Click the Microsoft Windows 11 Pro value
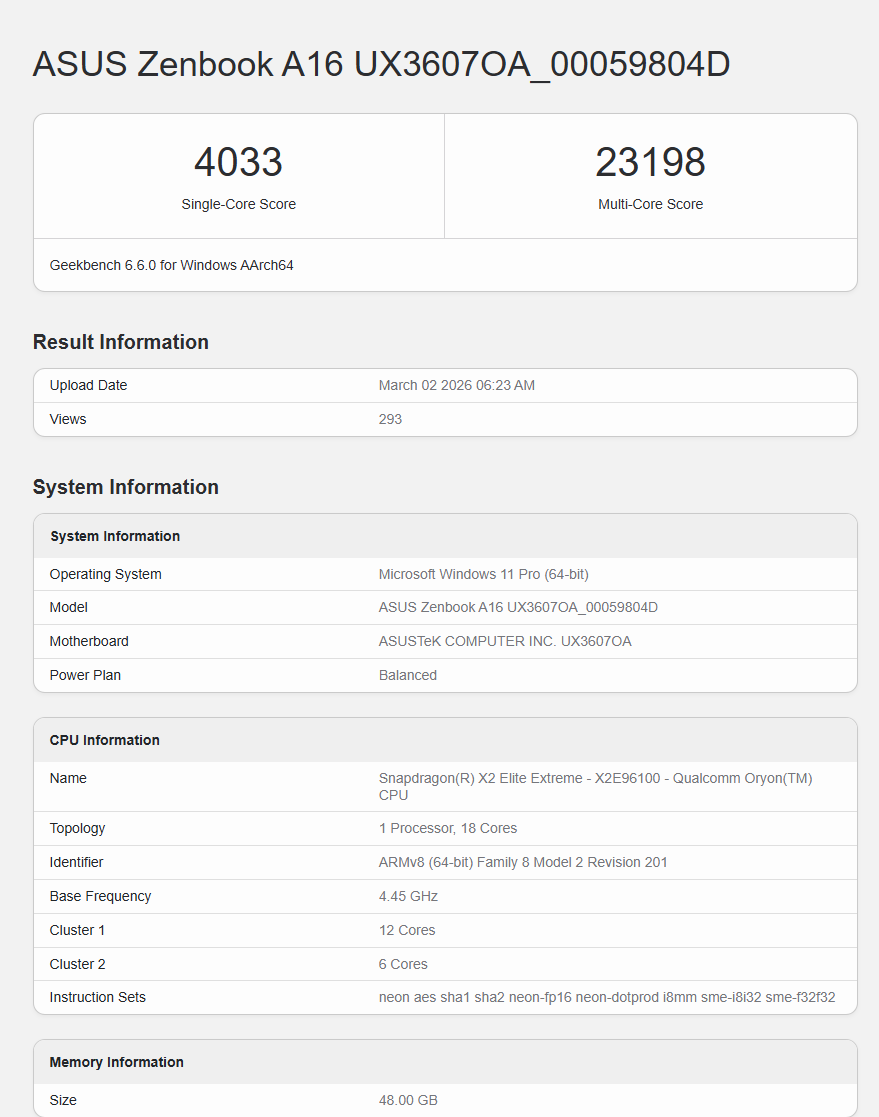 pyautogui.click(x=483, y=574)
